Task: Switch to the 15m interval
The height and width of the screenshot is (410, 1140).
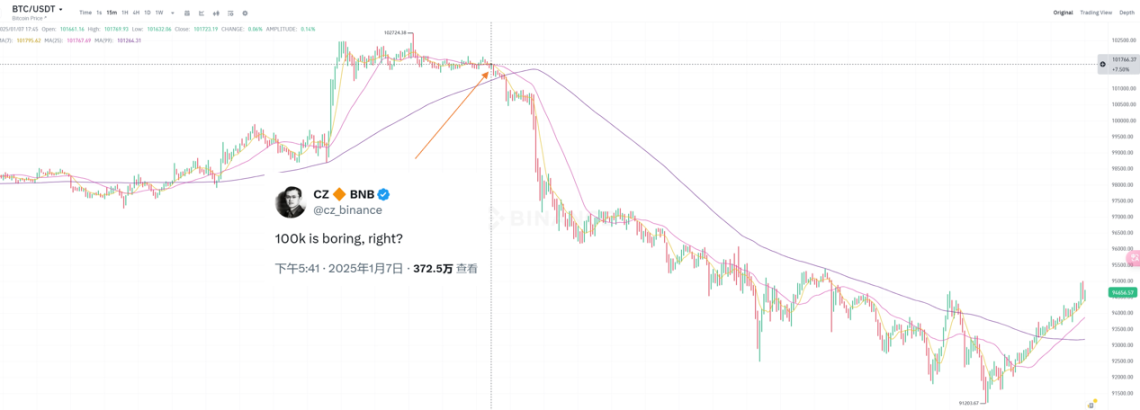Action: 111,12
